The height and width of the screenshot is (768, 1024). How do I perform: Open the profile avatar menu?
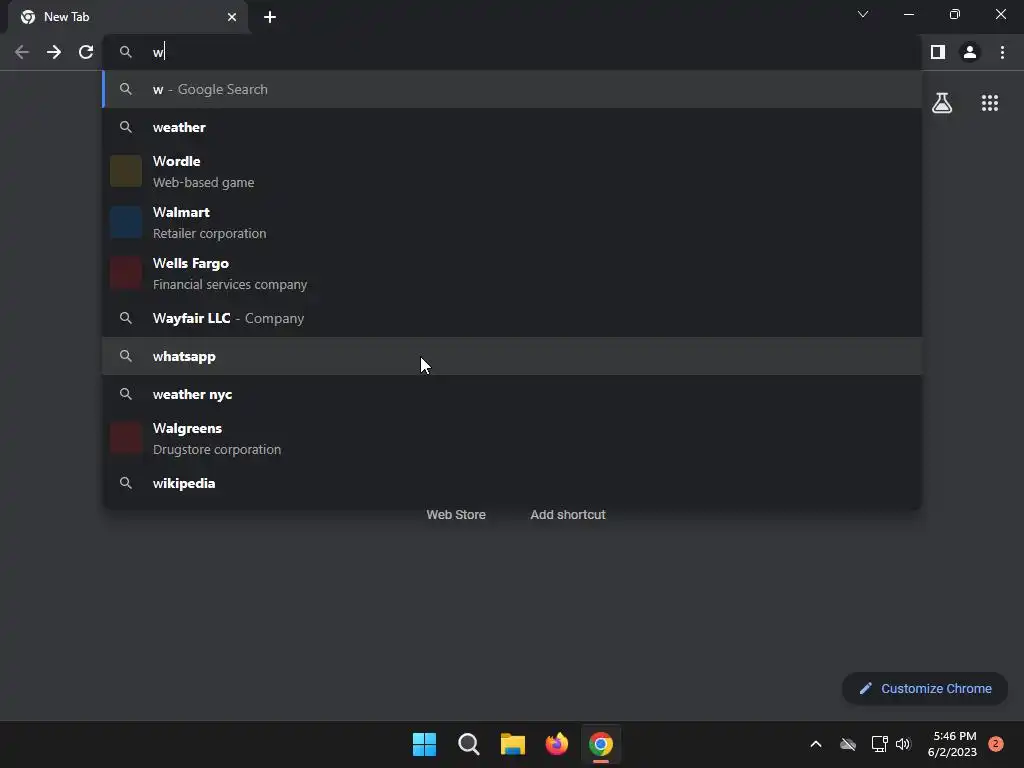point(970,52)
